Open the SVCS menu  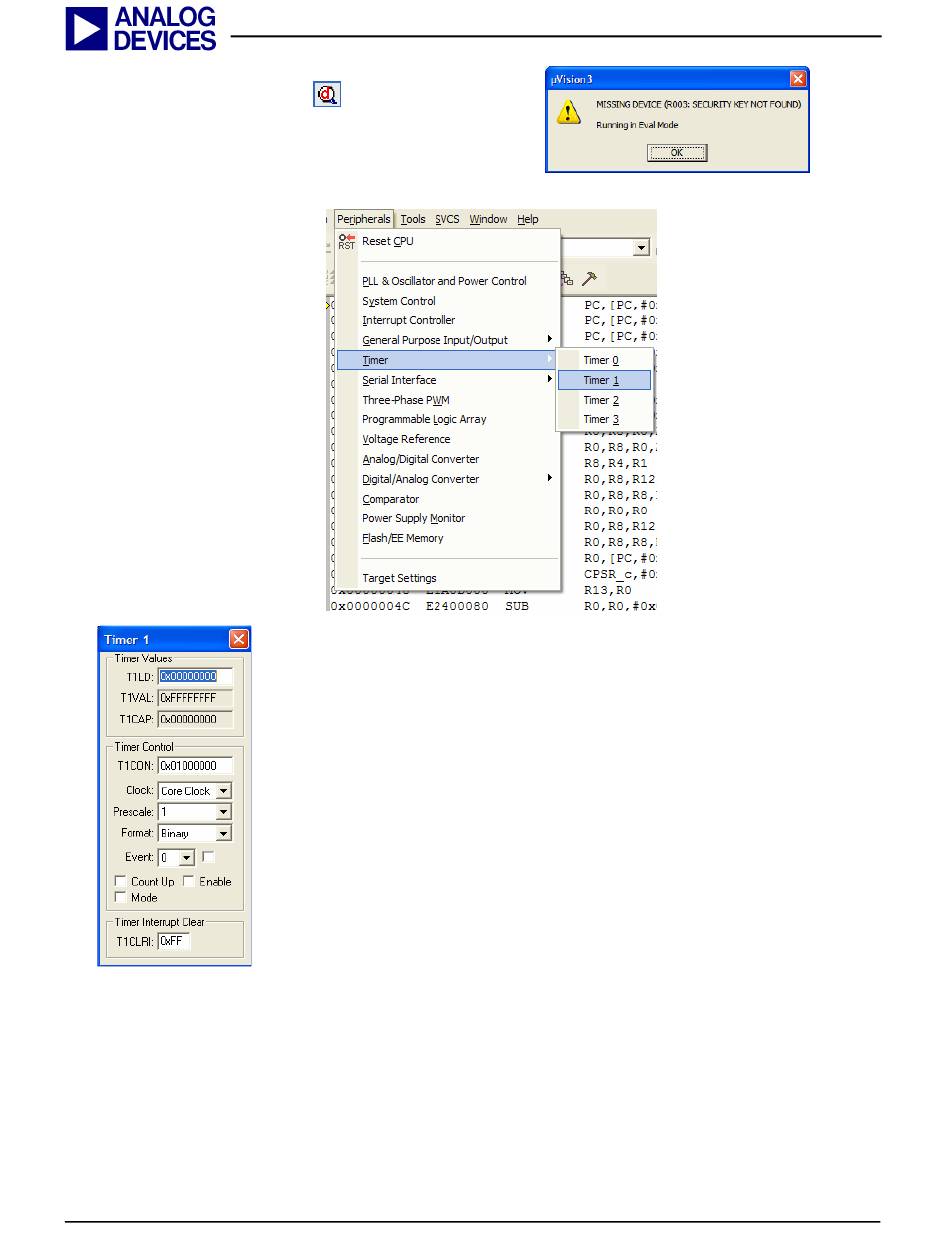click(x=447, y=219)
